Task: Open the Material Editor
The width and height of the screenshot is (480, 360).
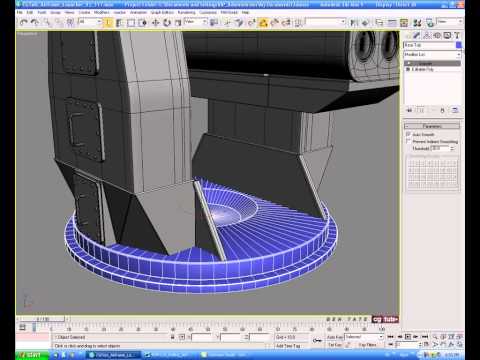Action: [417, 23]
